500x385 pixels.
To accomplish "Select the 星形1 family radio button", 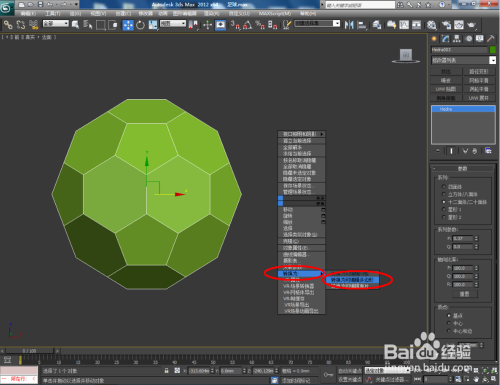I will pos(443,209).
